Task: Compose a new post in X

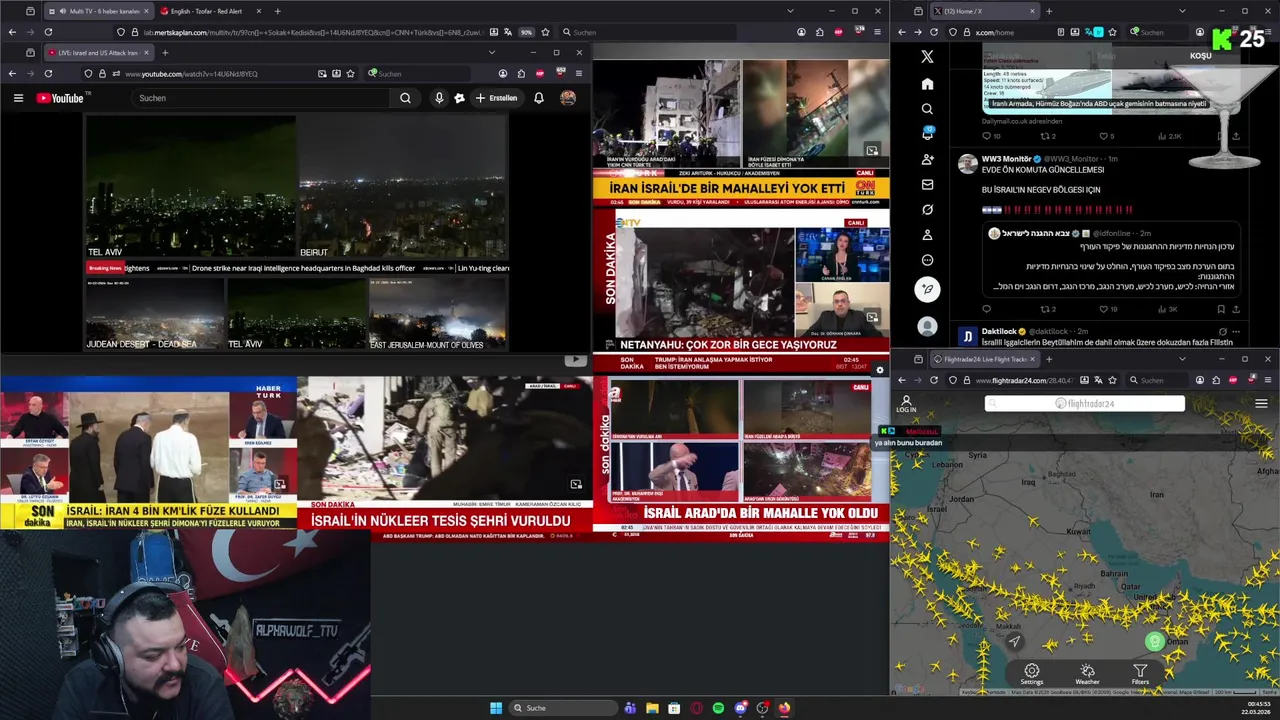Action: click(927, 289)
